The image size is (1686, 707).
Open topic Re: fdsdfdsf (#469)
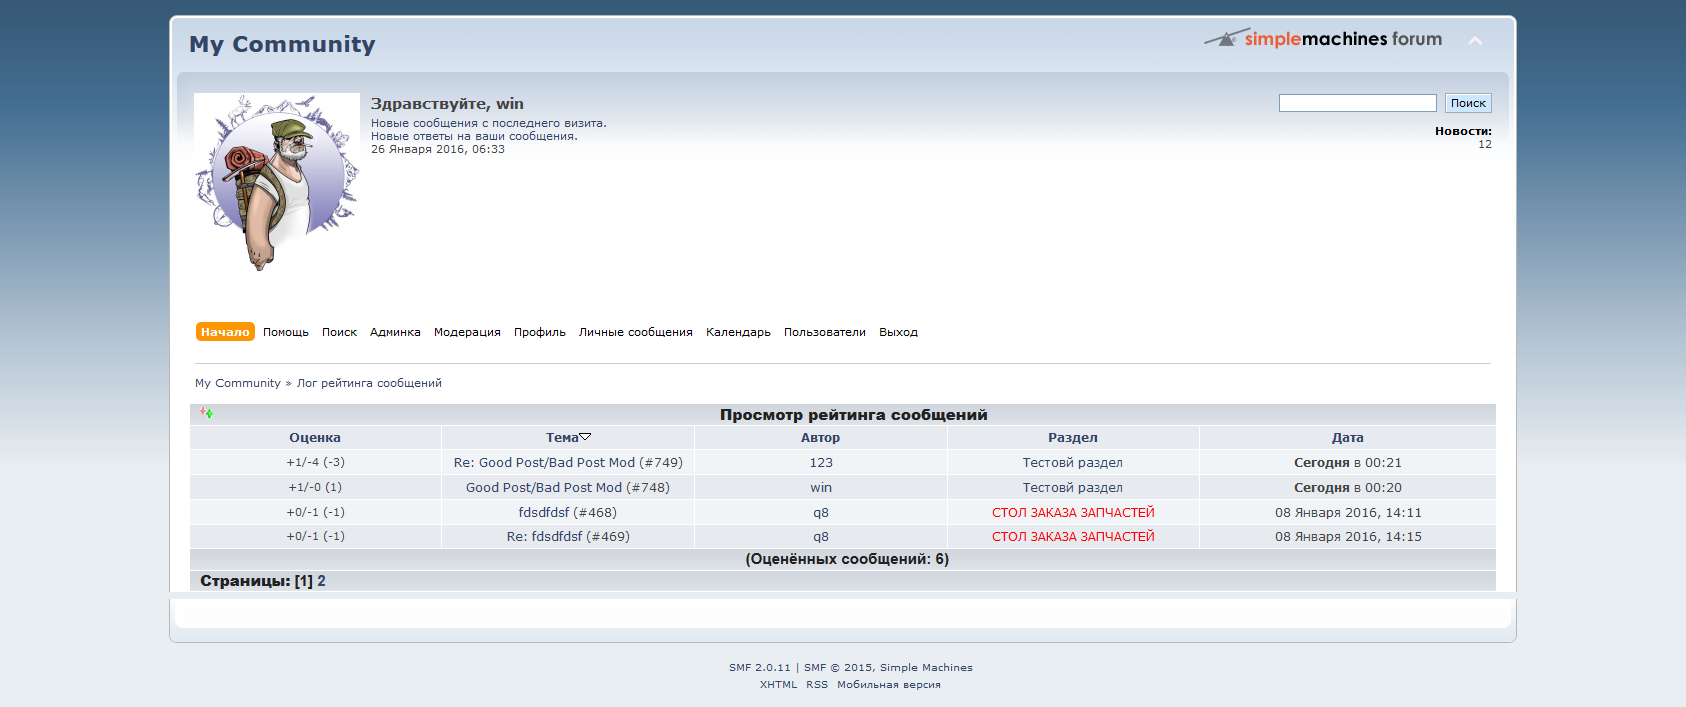tap(568, 536)
